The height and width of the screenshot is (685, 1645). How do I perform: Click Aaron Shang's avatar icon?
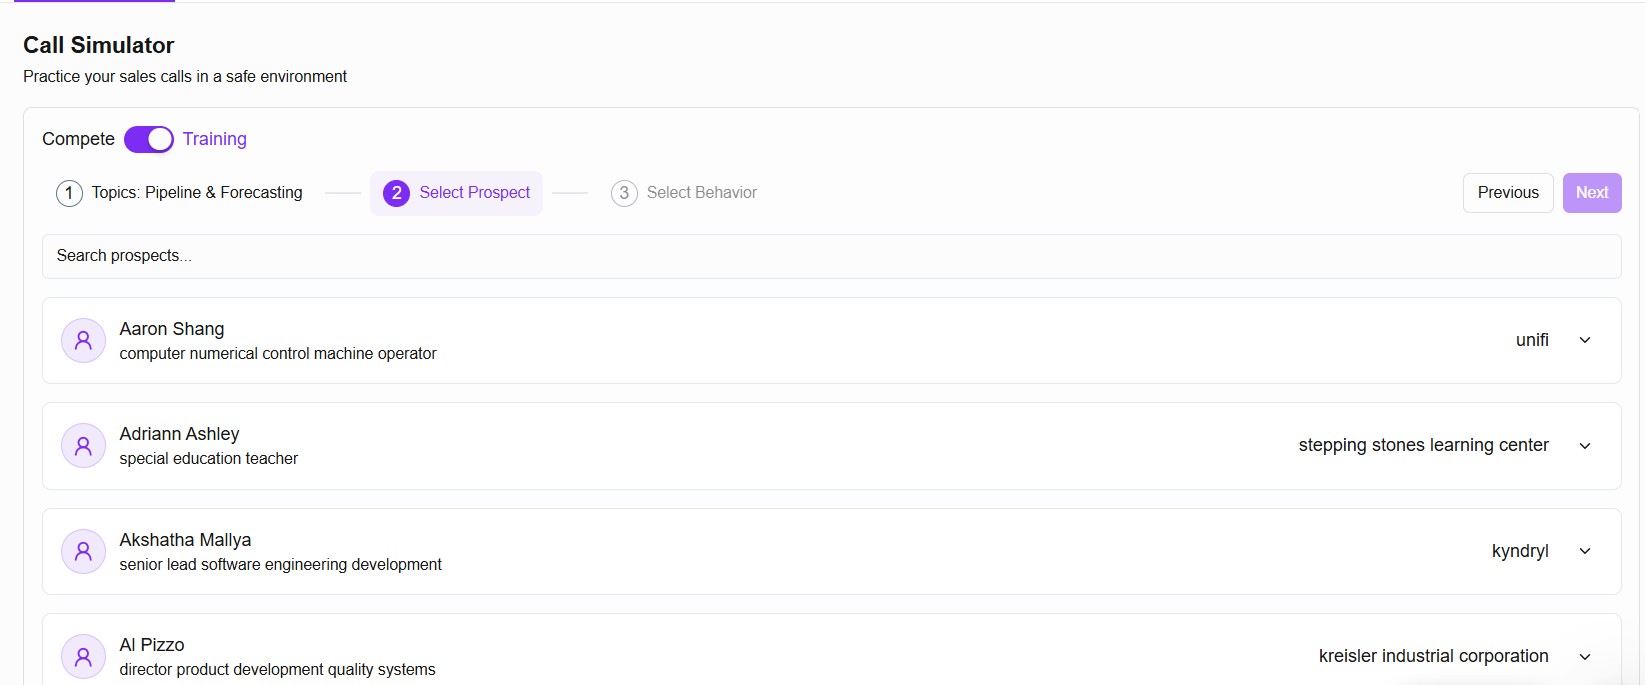click(83, 341)
